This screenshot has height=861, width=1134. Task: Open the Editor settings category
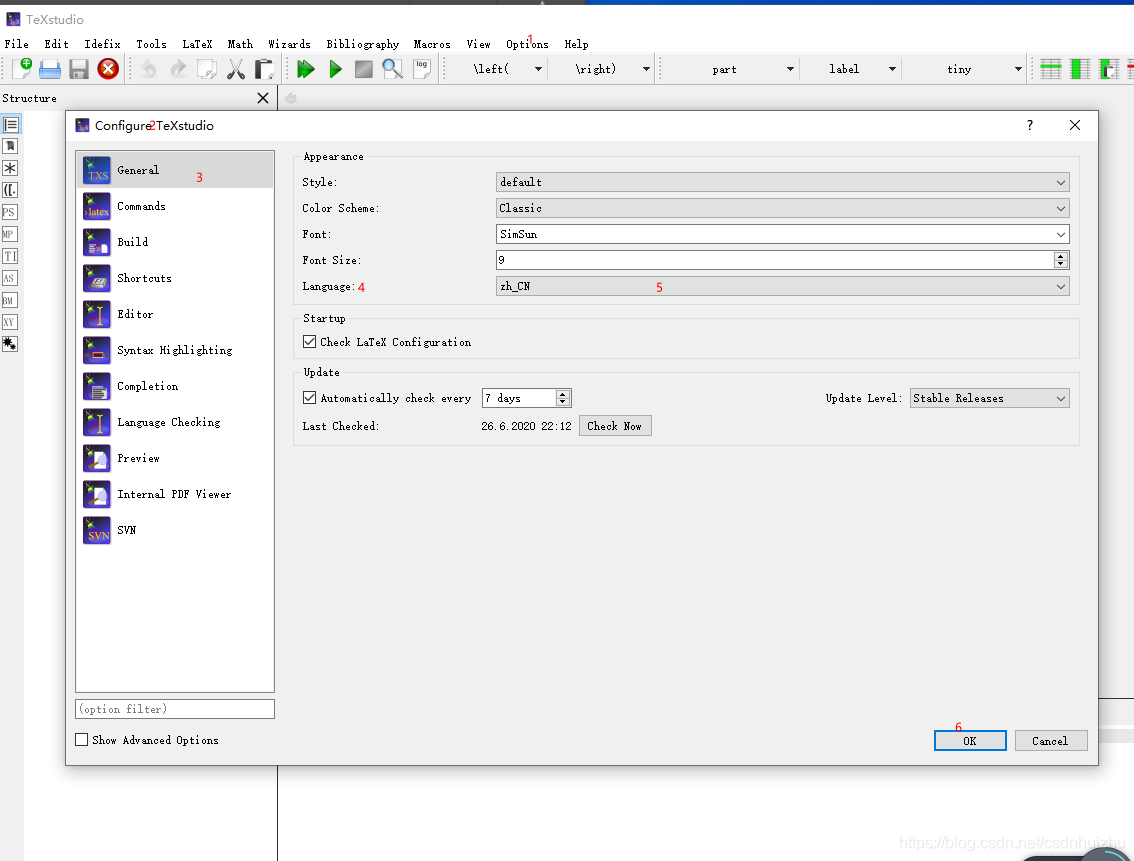pyautogui.click(x=175, y=314)
